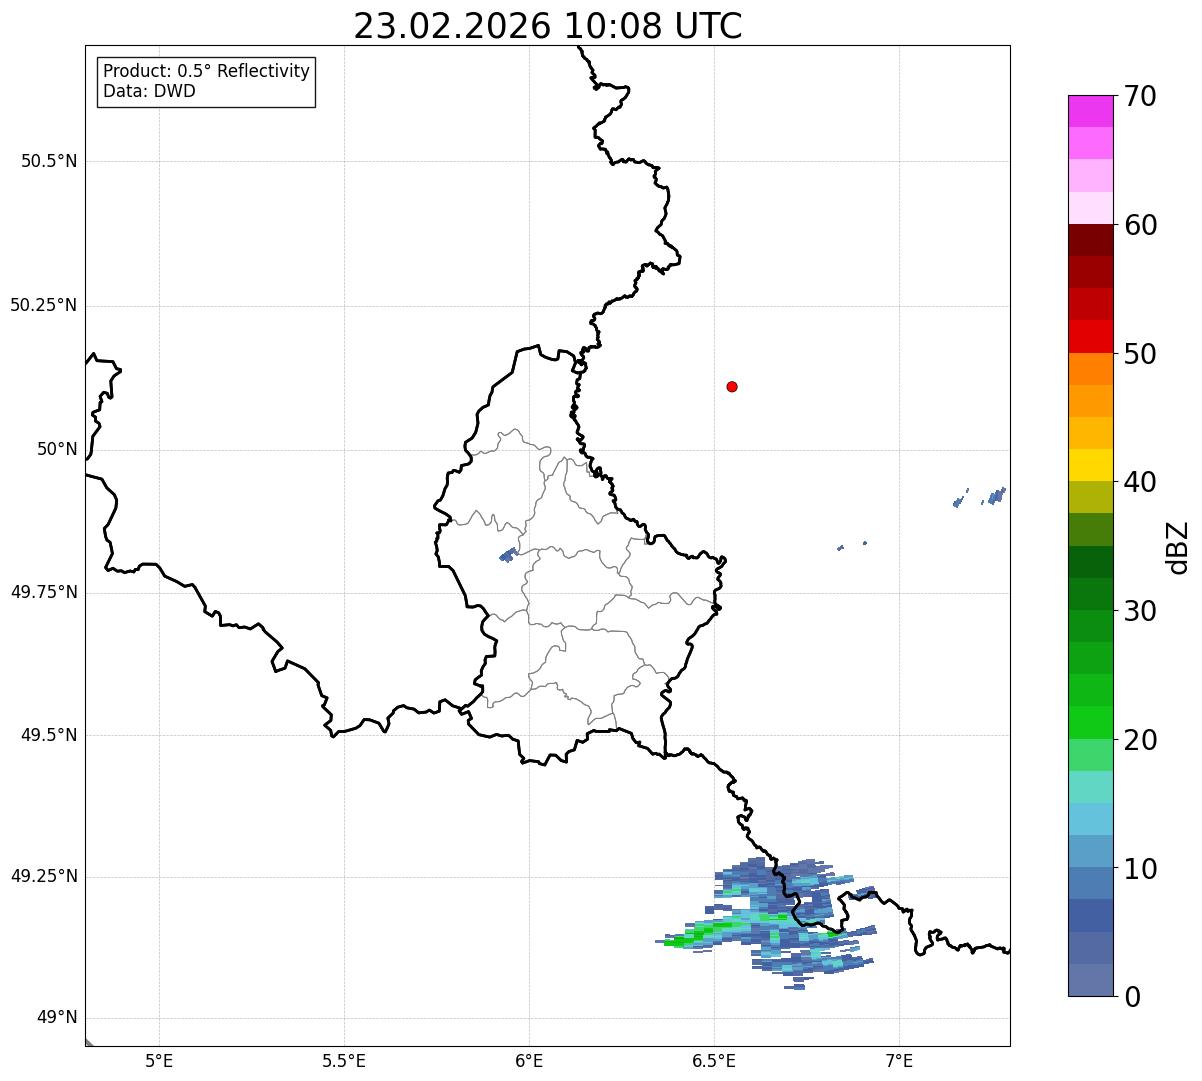Click the small echo inside Luxembourg
The image size is (1202, 1081).
point(508,554)
